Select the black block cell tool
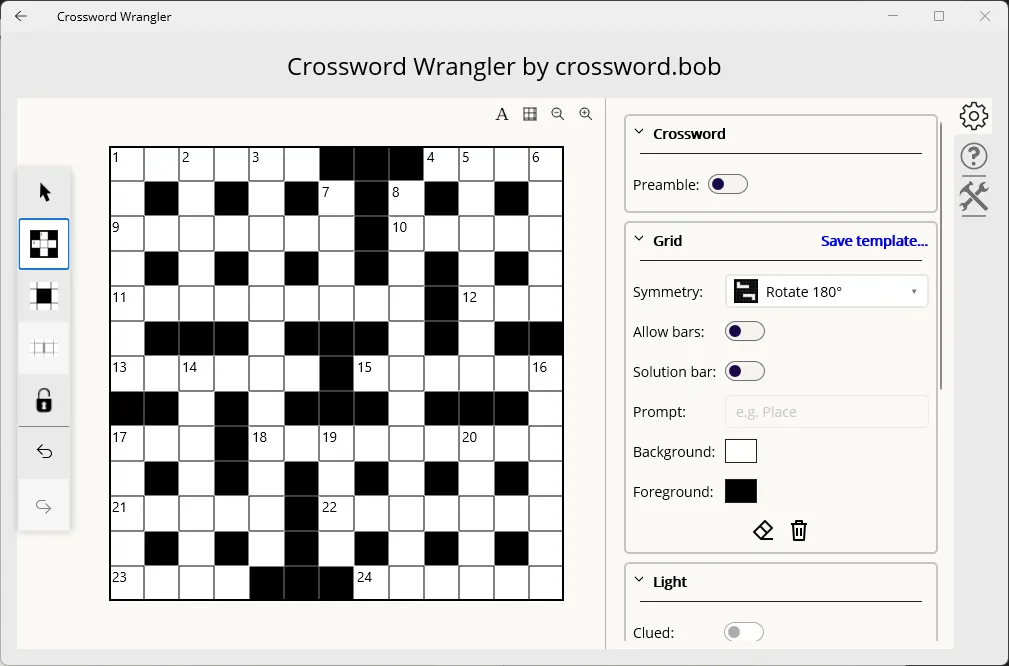 (44, 296)
